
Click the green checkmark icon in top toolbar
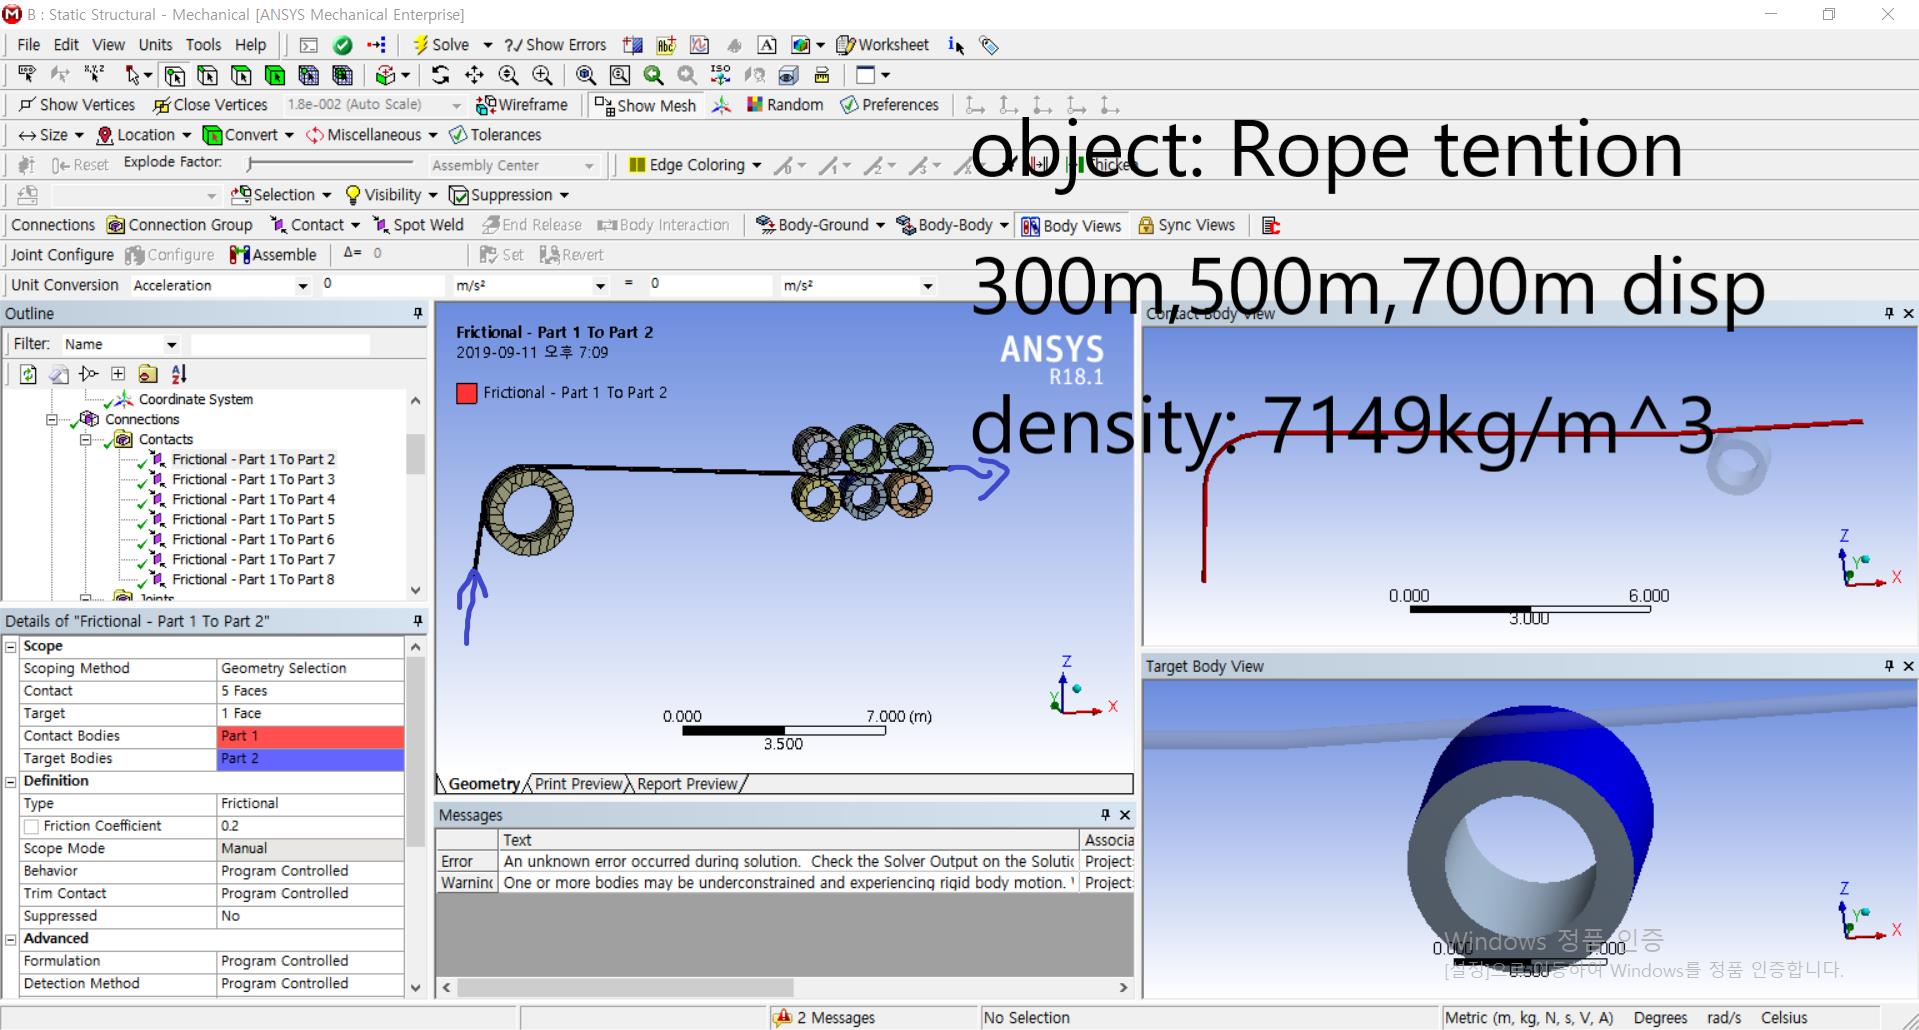(x=343, y=45)
